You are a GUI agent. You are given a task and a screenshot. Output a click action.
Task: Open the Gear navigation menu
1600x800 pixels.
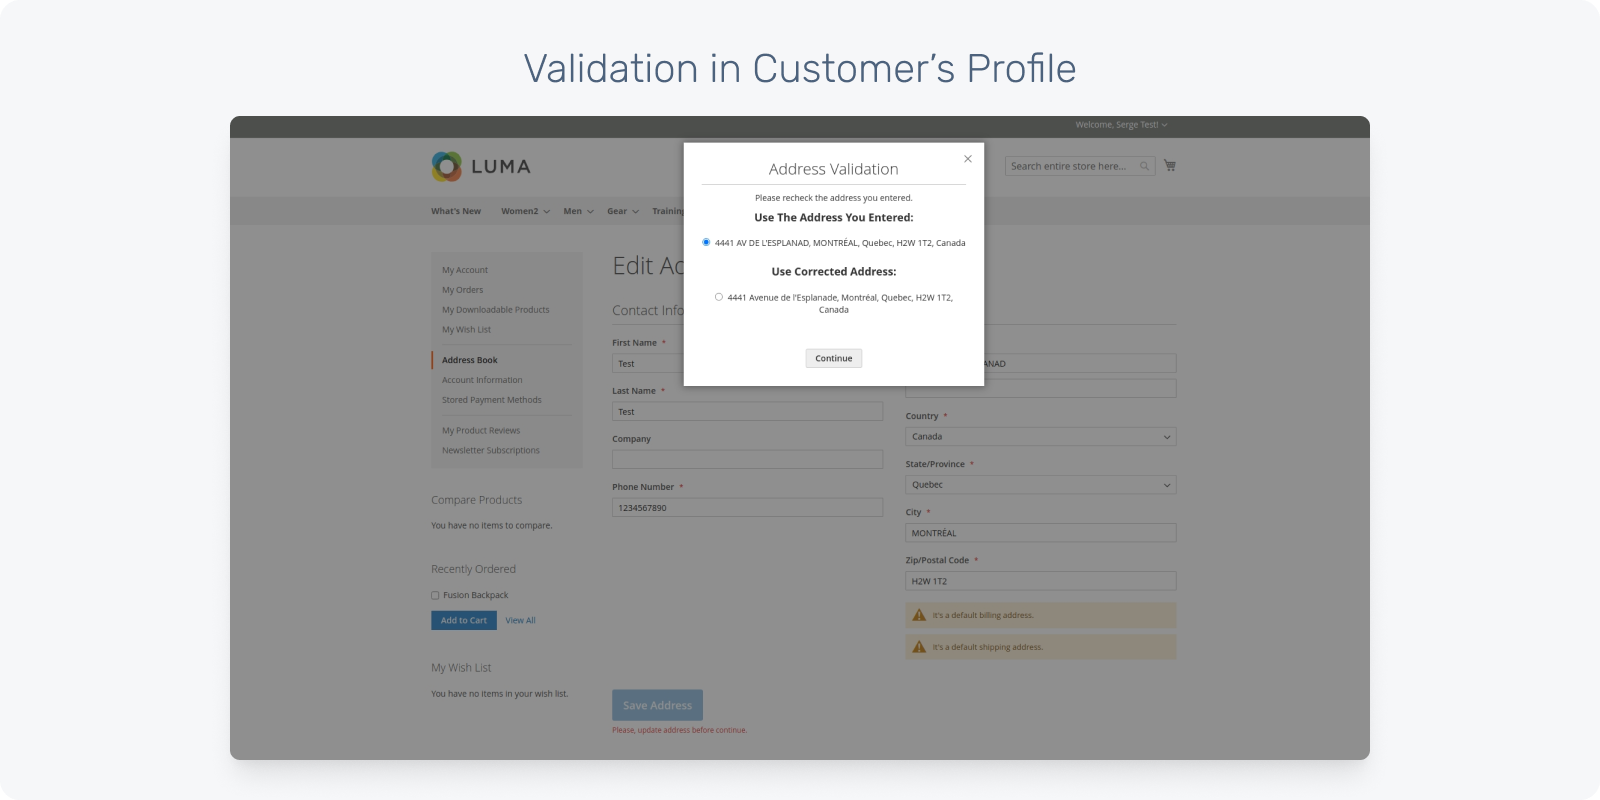(x=622, y=211)
